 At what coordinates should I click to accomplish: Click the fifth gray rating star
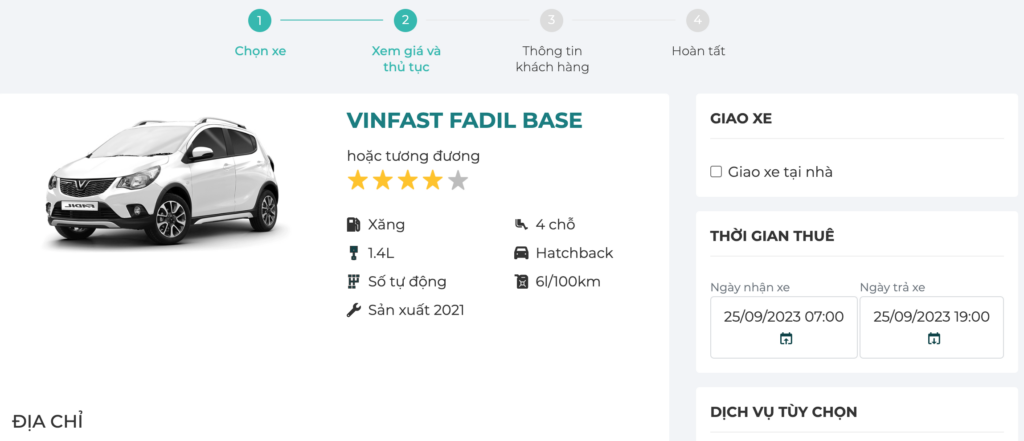(x=458, y=181)
